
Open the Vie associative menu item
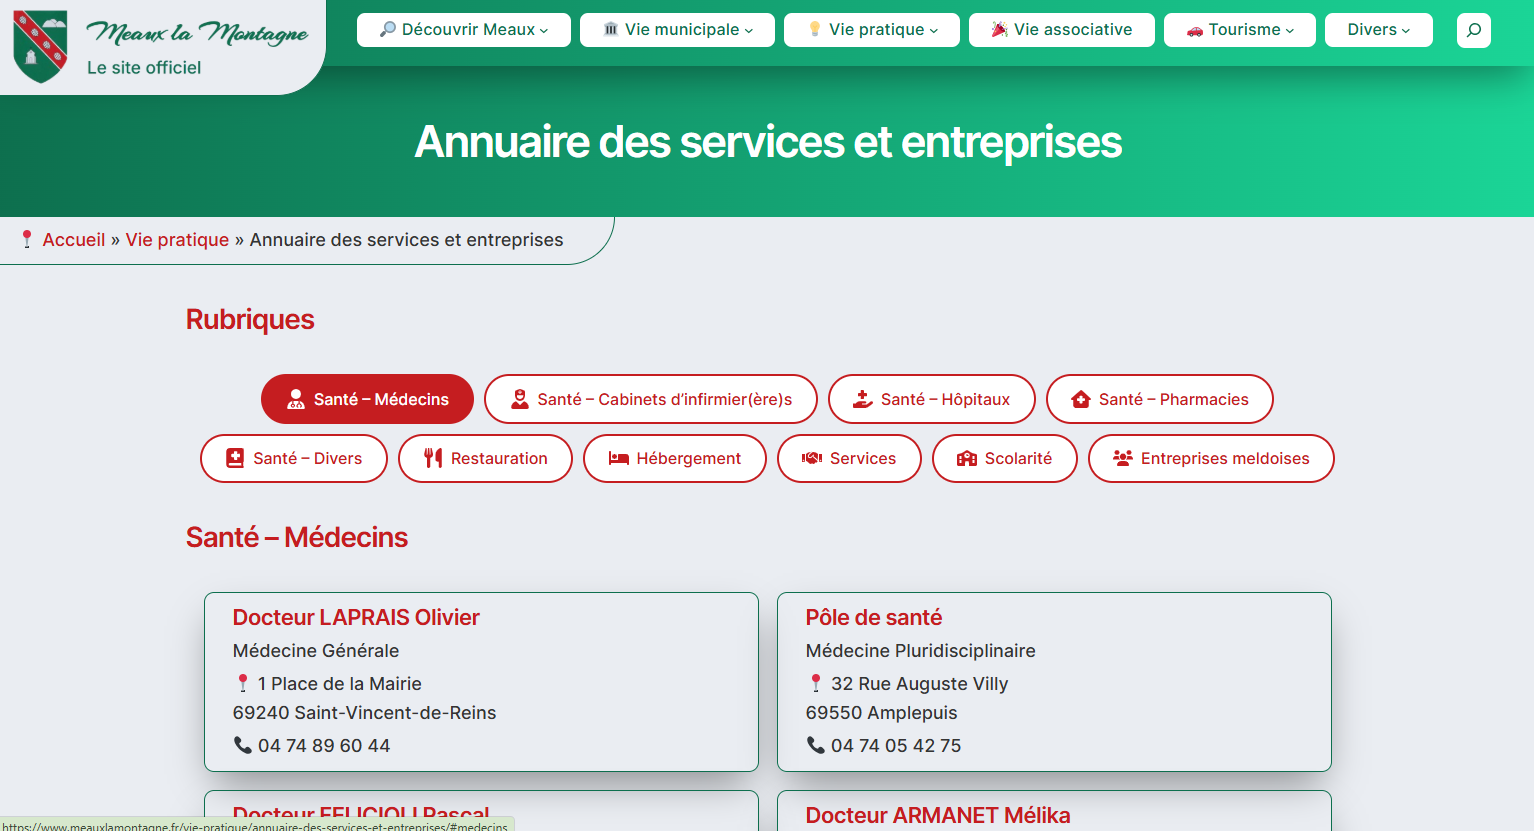coord(1061,30)
